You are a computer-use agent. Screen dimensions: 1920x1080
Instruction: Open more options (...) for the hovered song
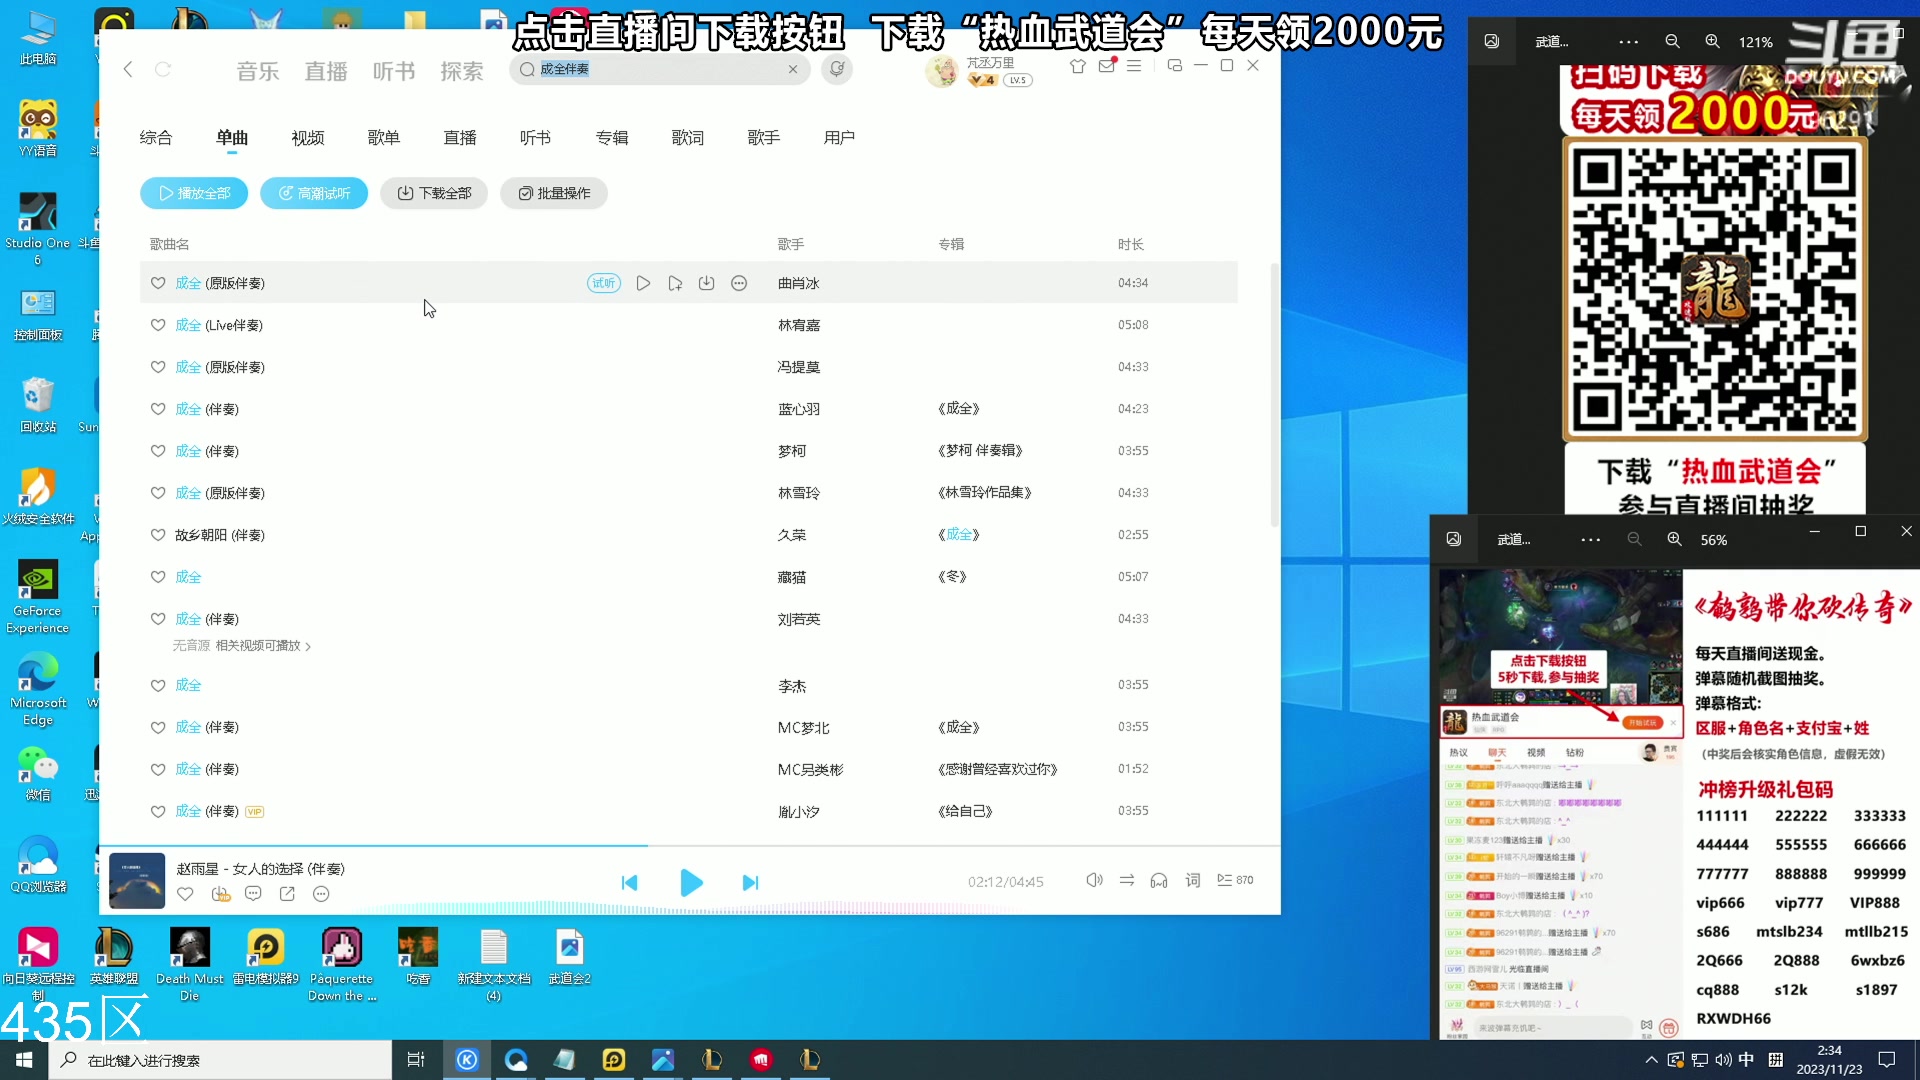click(739, 283)
